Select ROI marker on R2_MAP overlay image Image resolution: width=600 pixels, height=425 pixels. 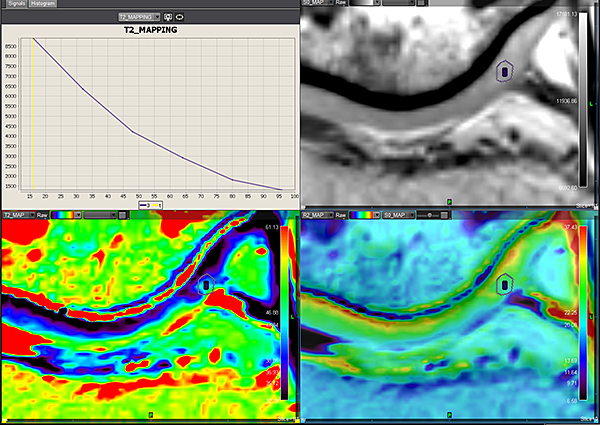pos(506,284)
